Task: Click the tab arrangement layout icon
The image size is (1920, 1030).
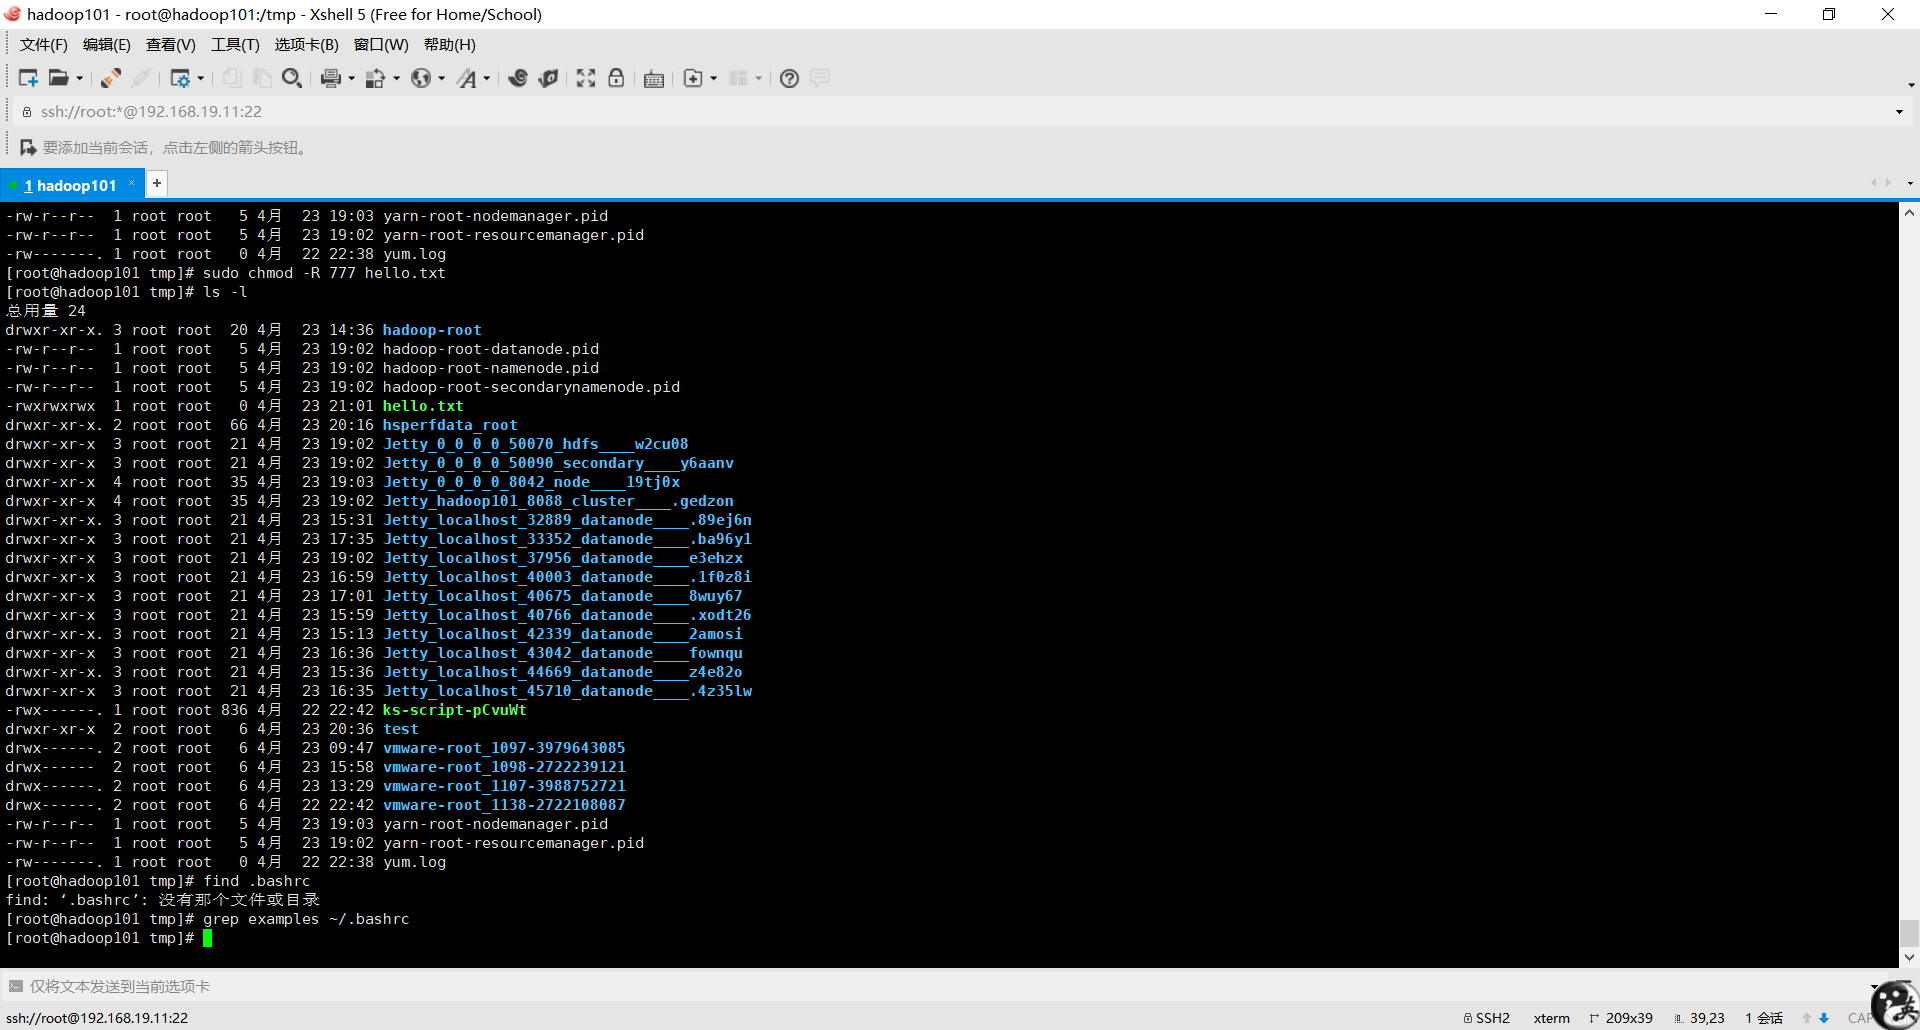Action: 738,78
